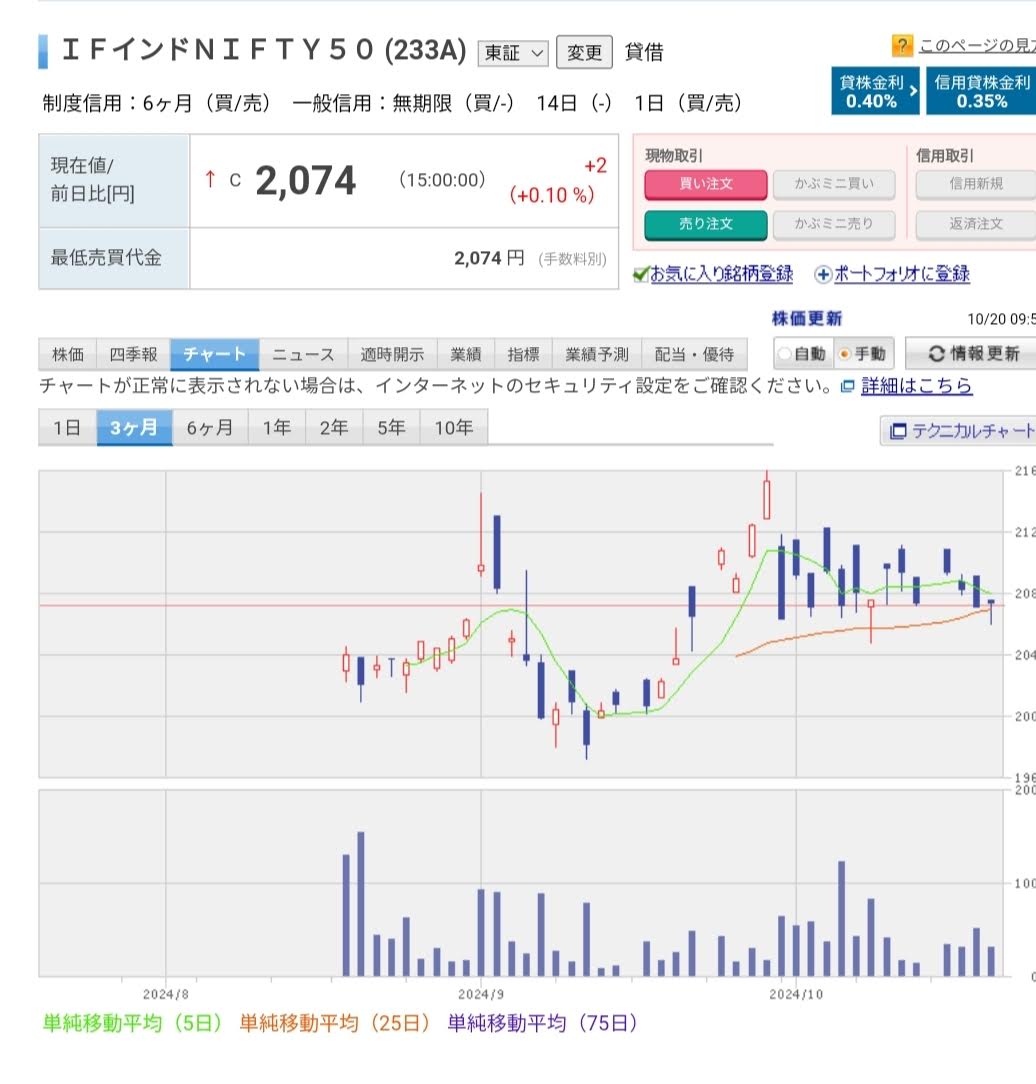Select 手動 price update radio button
This screenshot has height=1084, width=1036.
[844, 354]
